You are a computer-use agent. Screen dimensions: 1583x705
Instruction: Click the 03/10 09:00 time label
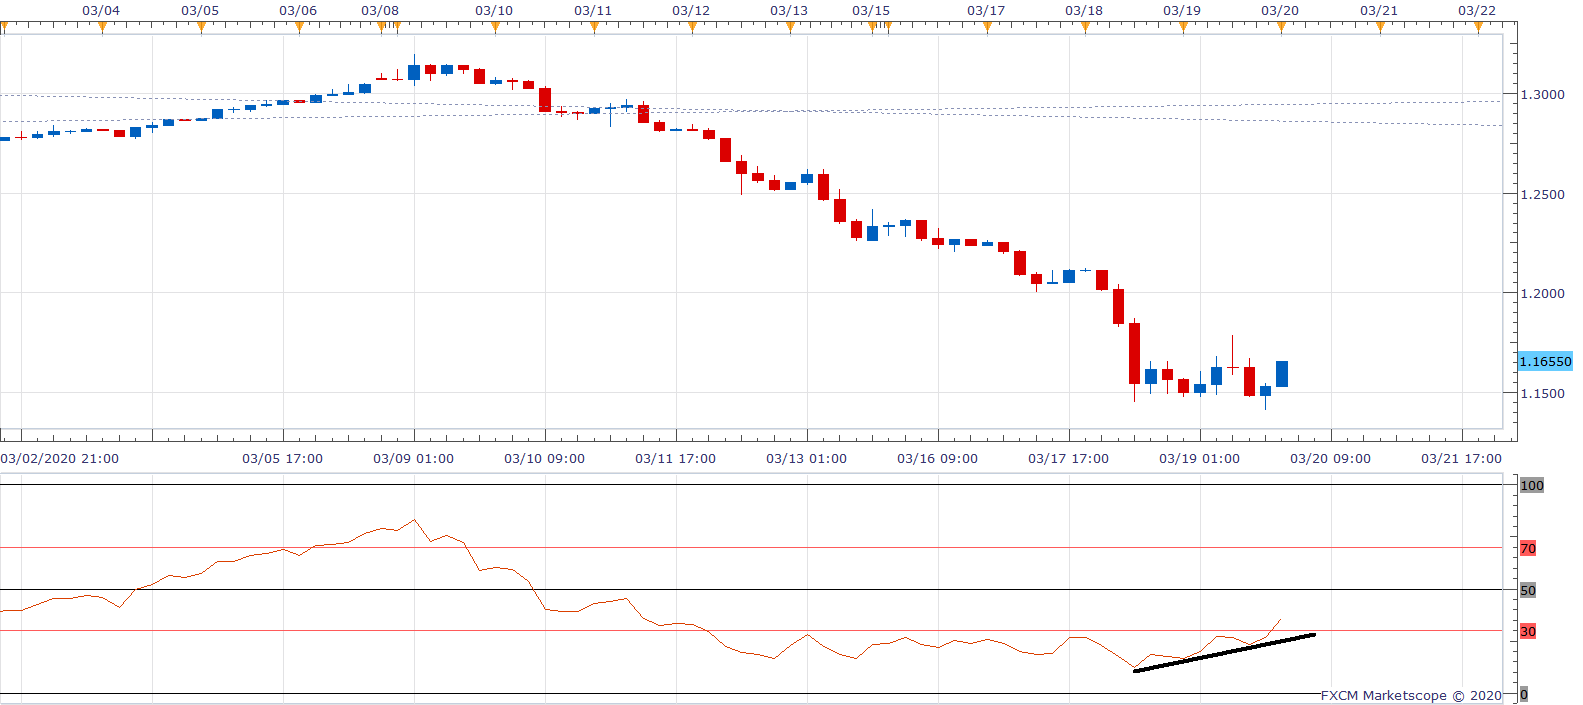[x=545, y=458]
